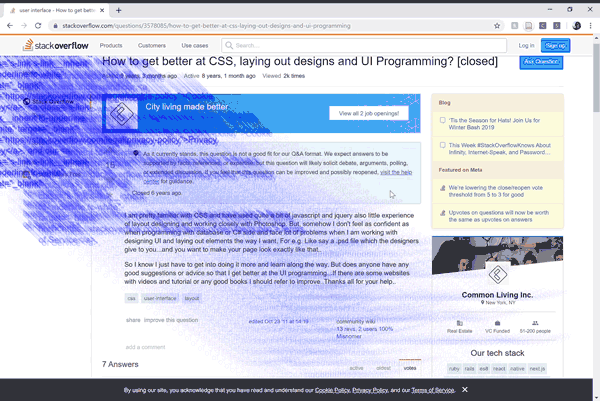Click the pencil icon beside 'Tis the Season for Hats
The width and height of the screenshot is (600, 401).
pyautogui.click(x=443, y=120)
